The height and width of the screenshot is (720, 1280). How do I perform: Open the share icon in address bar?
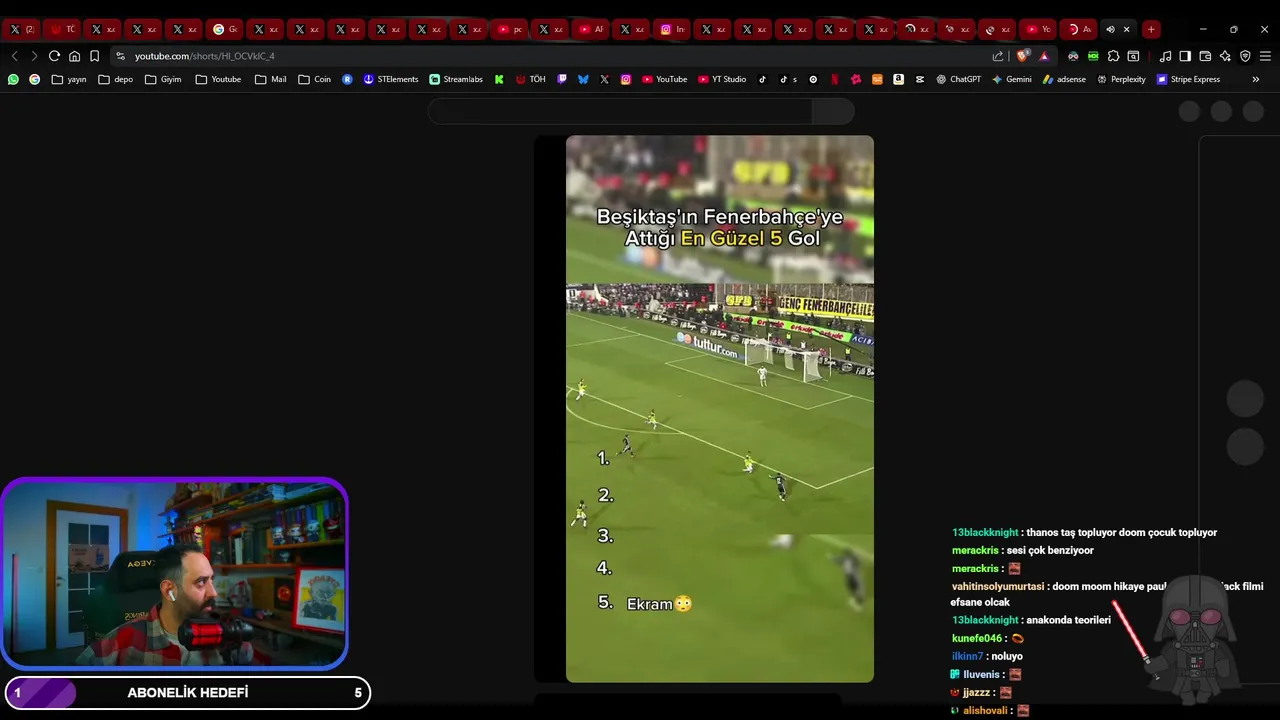point(998,56)
